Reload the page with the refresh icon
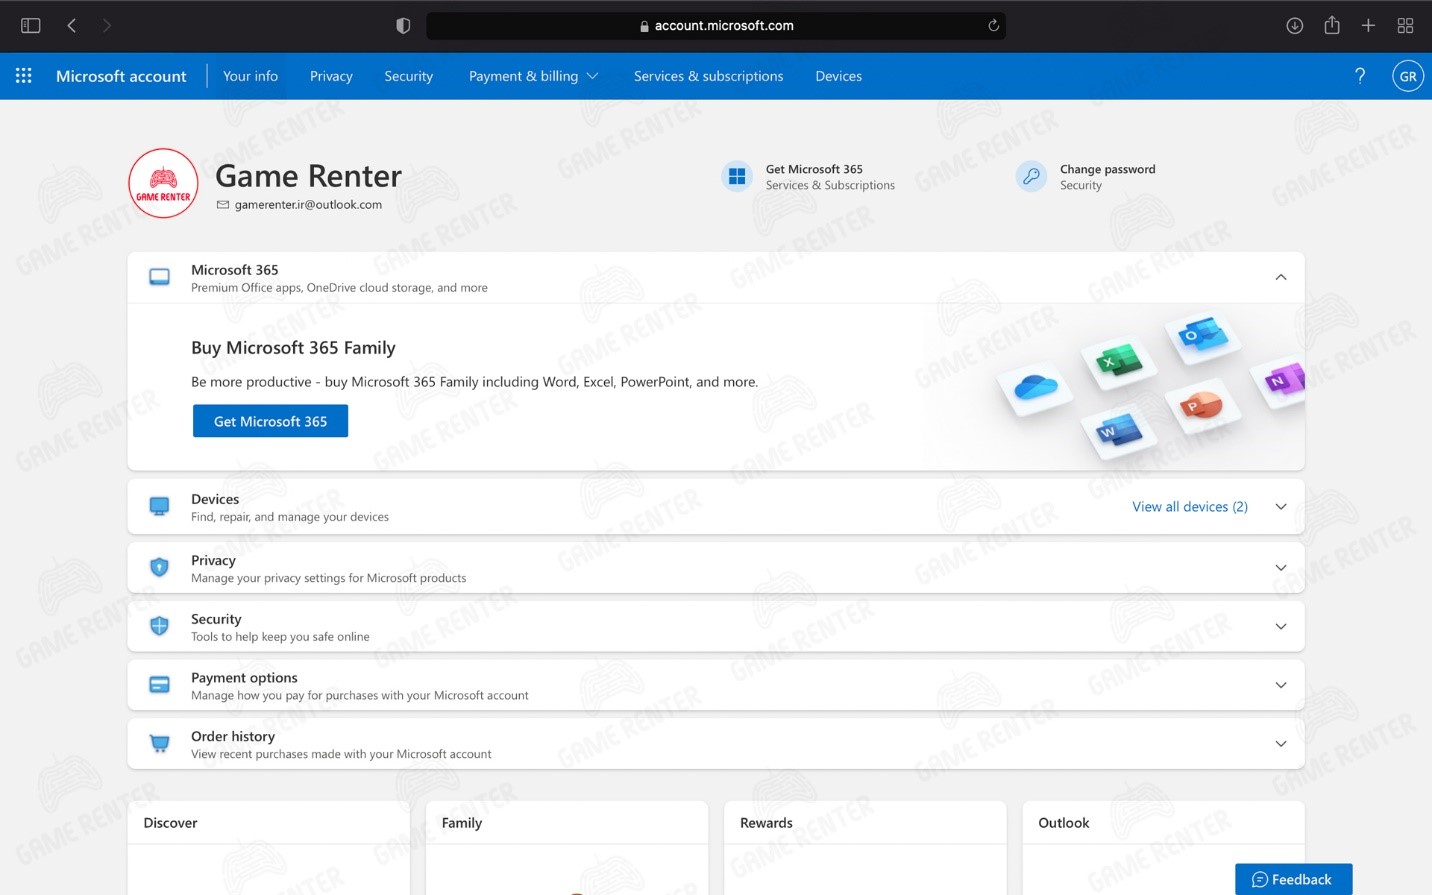Screen dimensions: 1432x895 click(993, 26)
